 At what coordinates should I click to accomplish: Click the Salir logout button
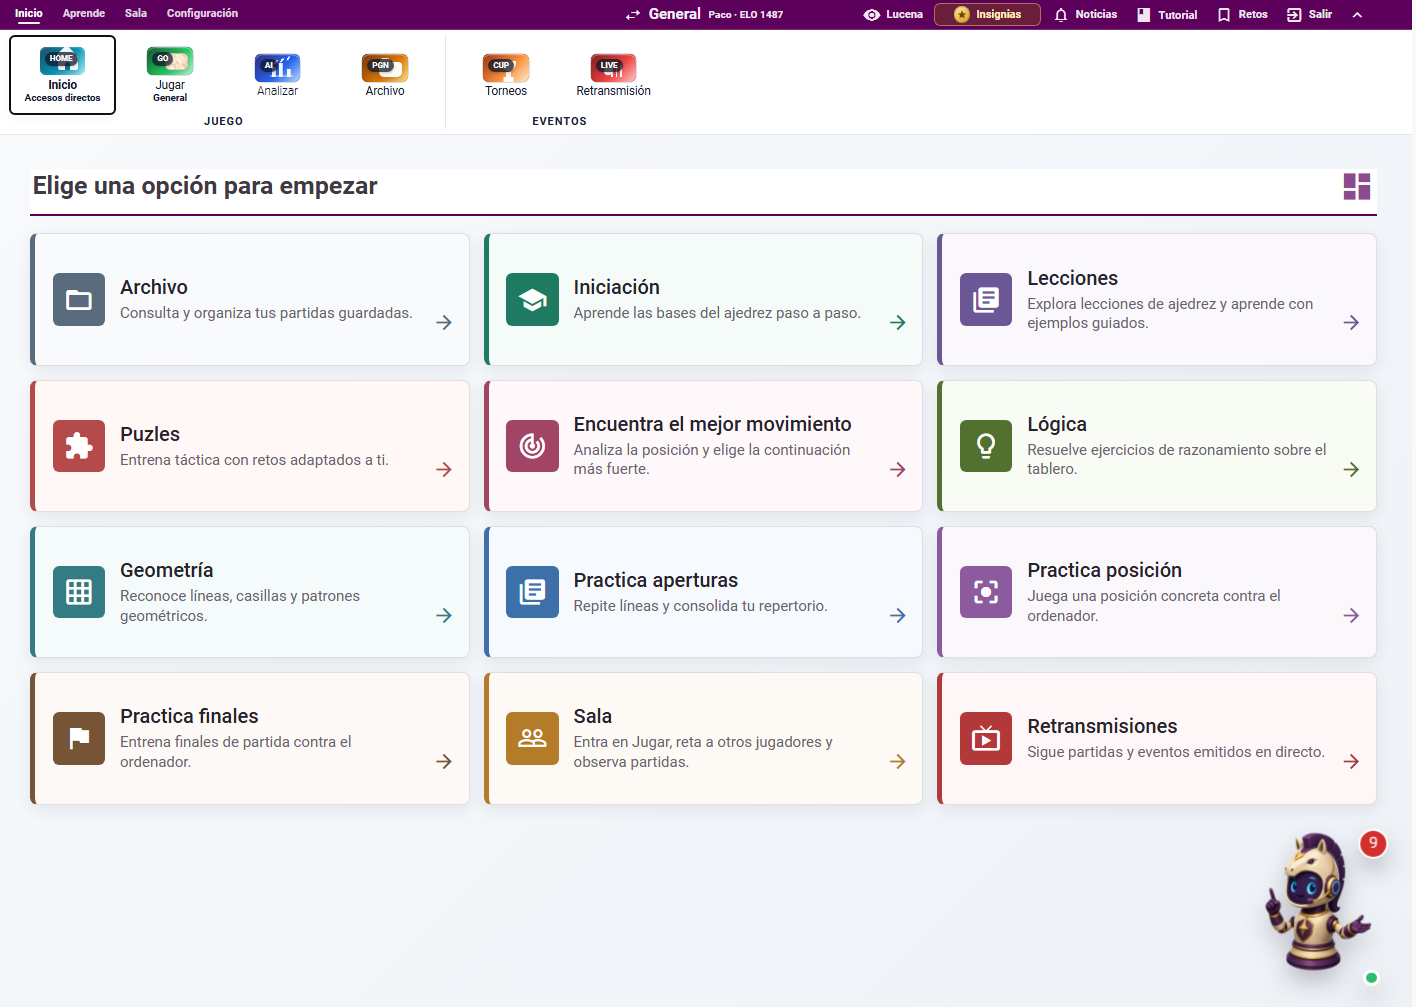click(x=1309, y=15)
